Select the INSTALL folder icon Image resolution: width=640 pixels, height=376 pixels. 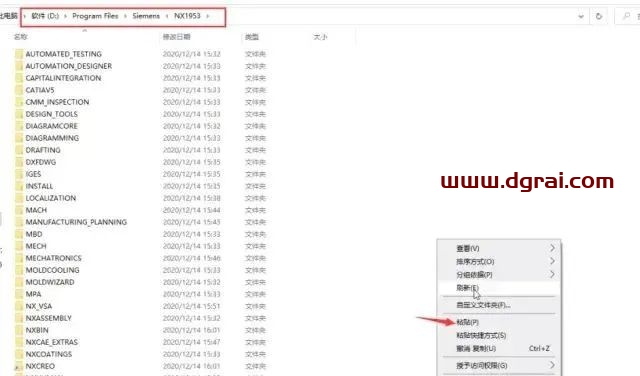[x=19, y=186]
